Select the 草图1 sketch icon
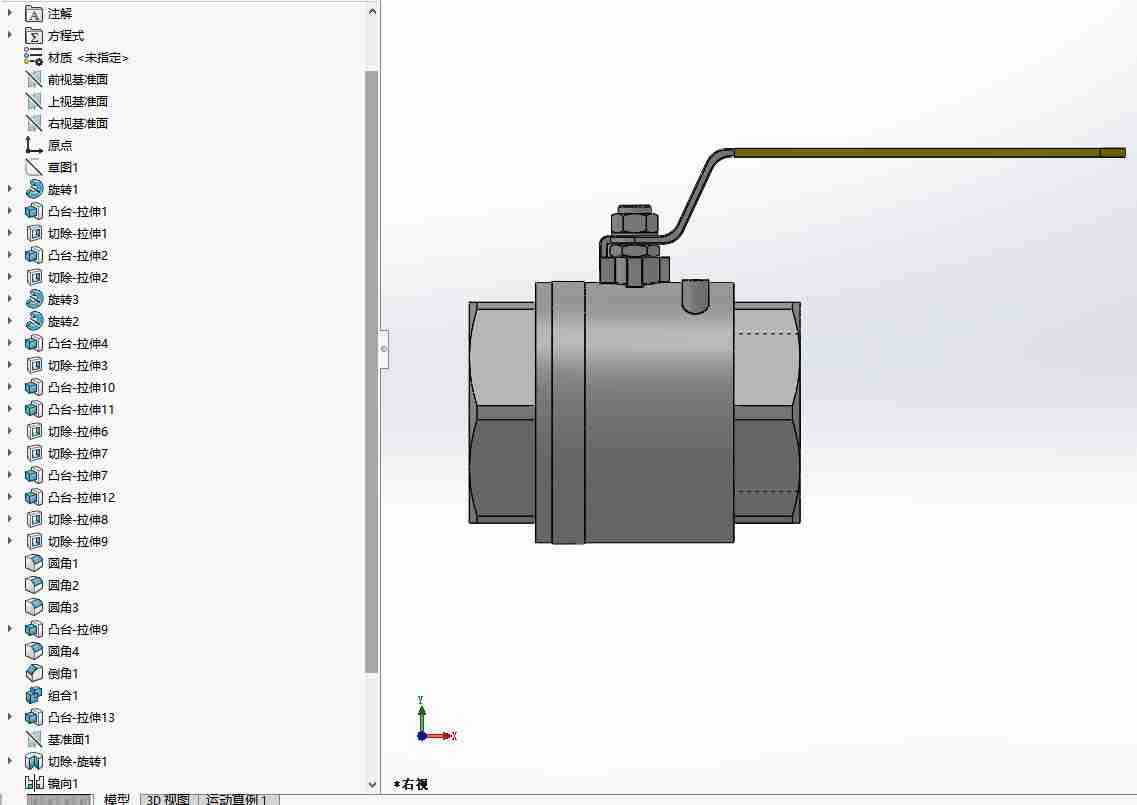This screenshot has width=1137, height=805. (x=33, y=168)
